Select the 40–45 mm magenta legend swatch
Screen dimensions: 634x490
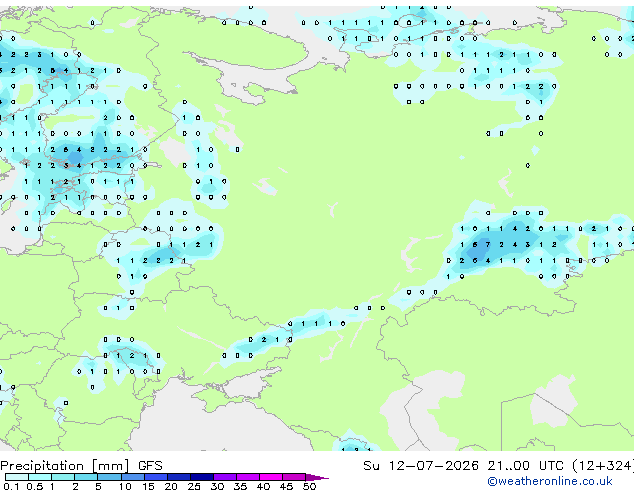click(271, 477)
